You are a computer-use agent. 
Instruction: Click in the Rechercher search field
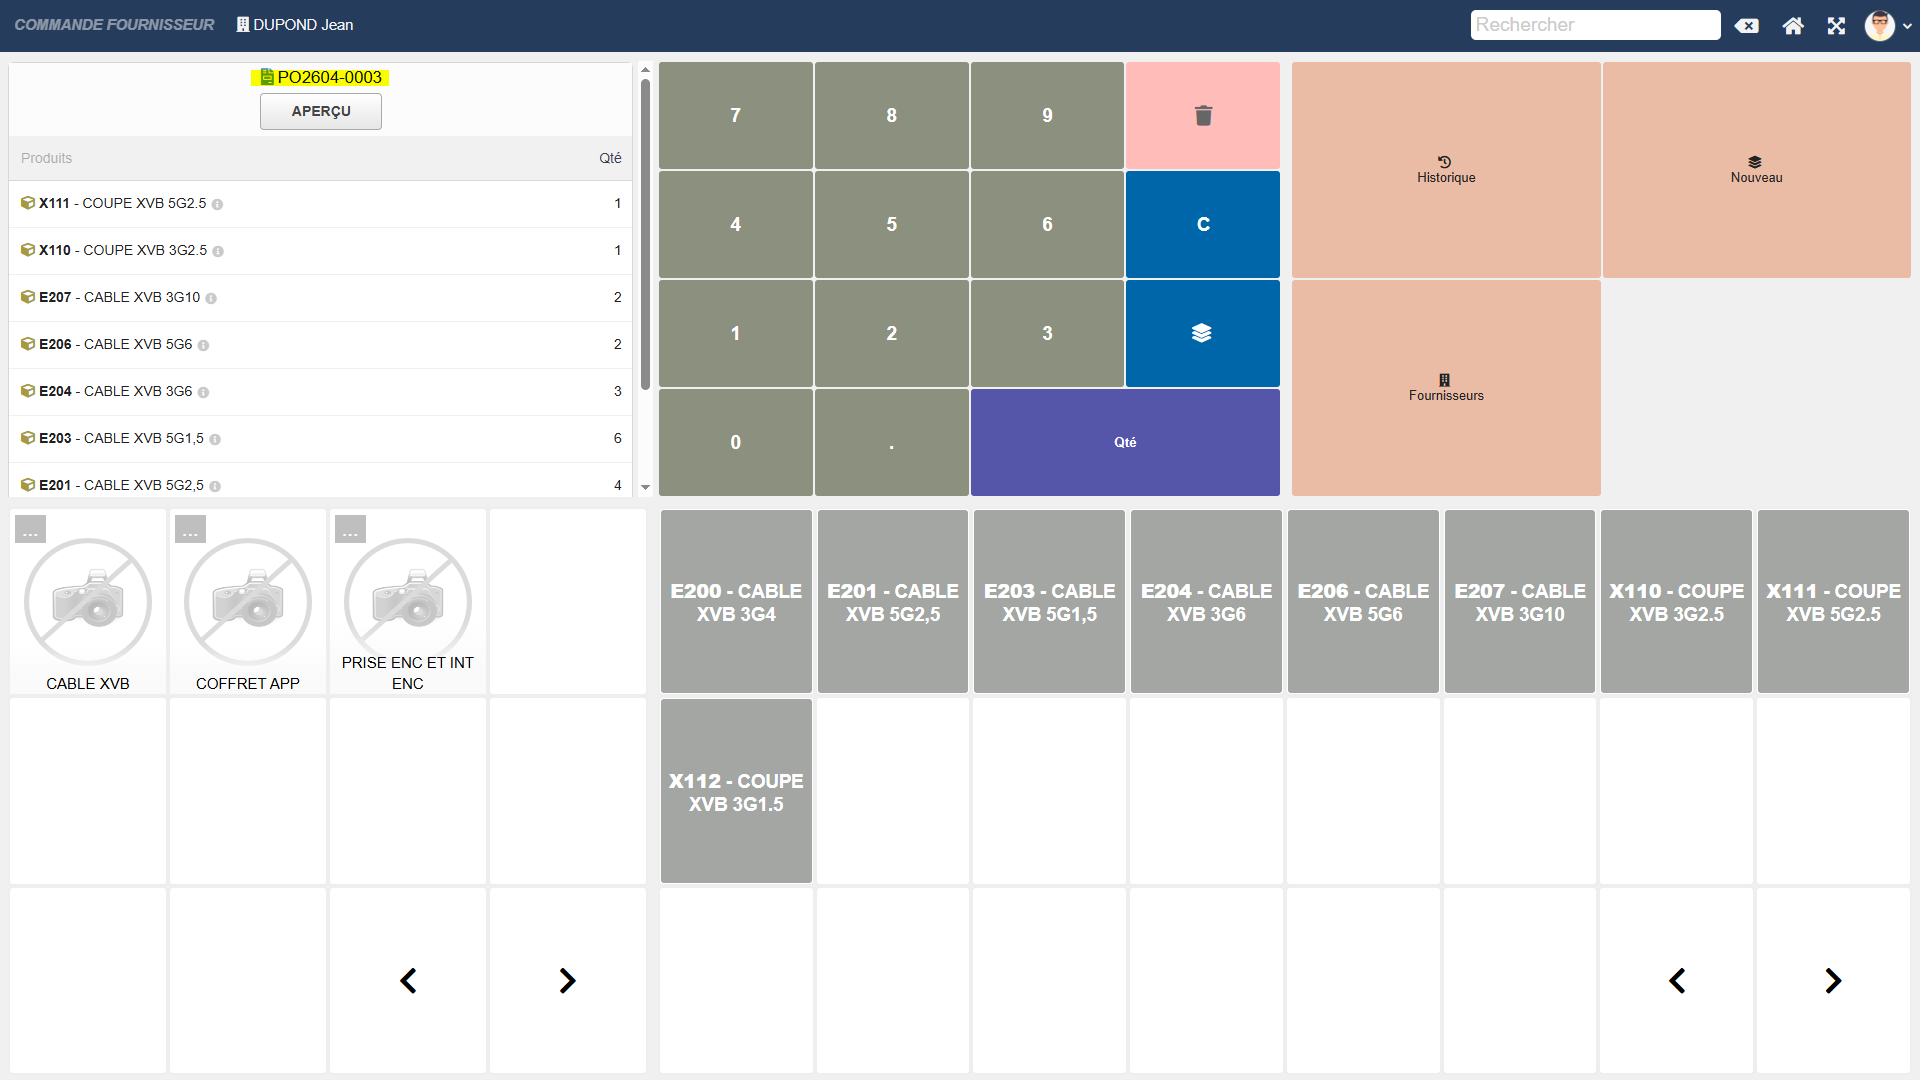[x=1594, y=25]
